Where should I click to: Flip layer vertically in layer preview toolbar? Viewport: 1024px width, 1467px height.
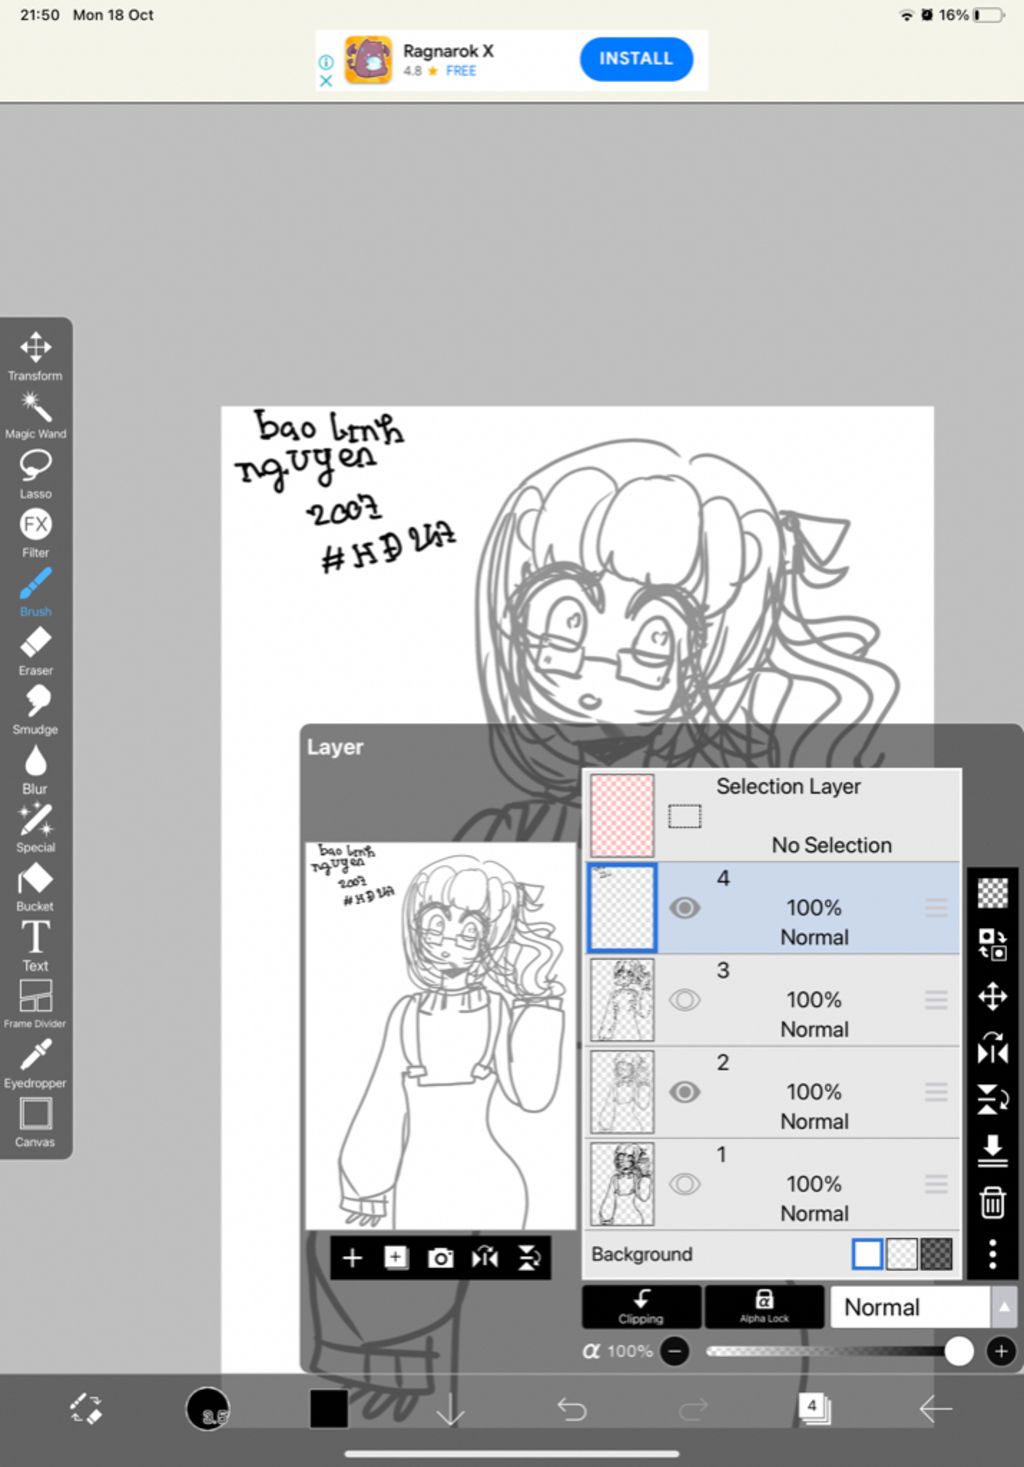529,1258
